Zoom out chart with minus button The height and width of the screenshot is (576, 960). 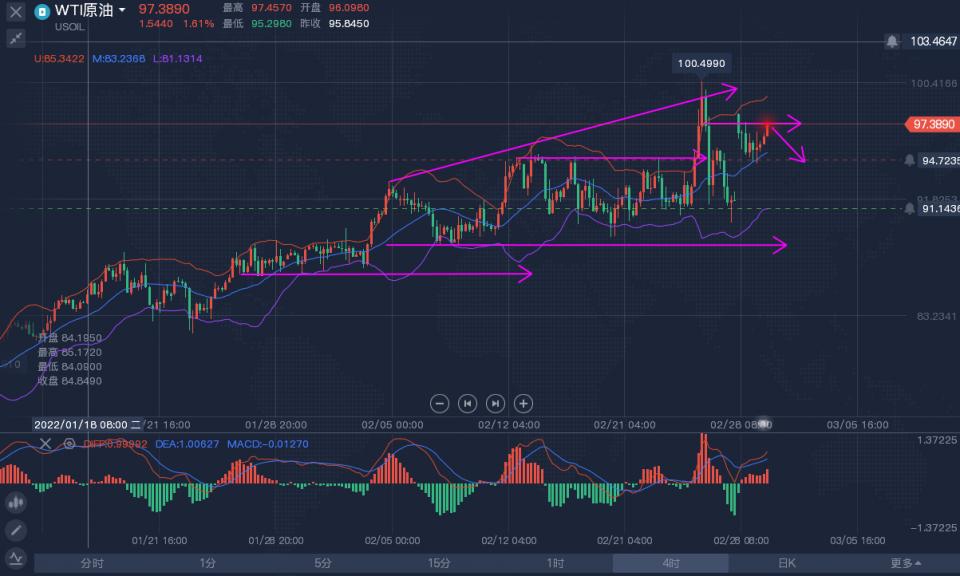pyautogui.click(x=439, y=403)
